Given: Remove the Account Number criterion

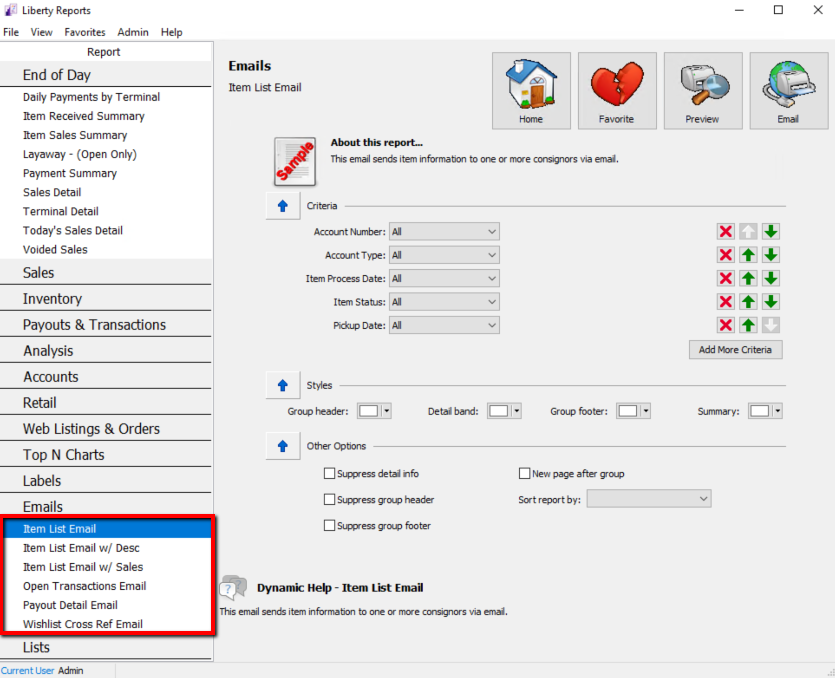Looking at the screenshot, I should click(725, 232).
